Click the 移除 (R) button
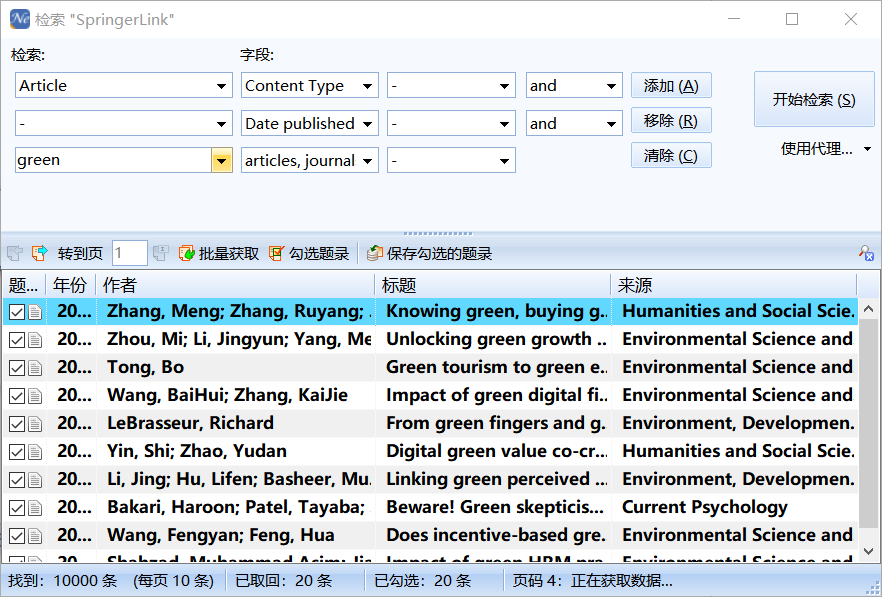This screenshot has width=882, height=597. click(x=671, y=120)
